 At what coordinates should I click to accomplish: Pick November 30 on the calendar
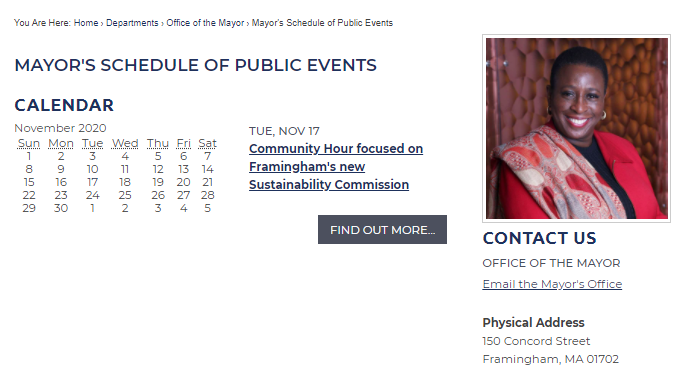[61, 208]
